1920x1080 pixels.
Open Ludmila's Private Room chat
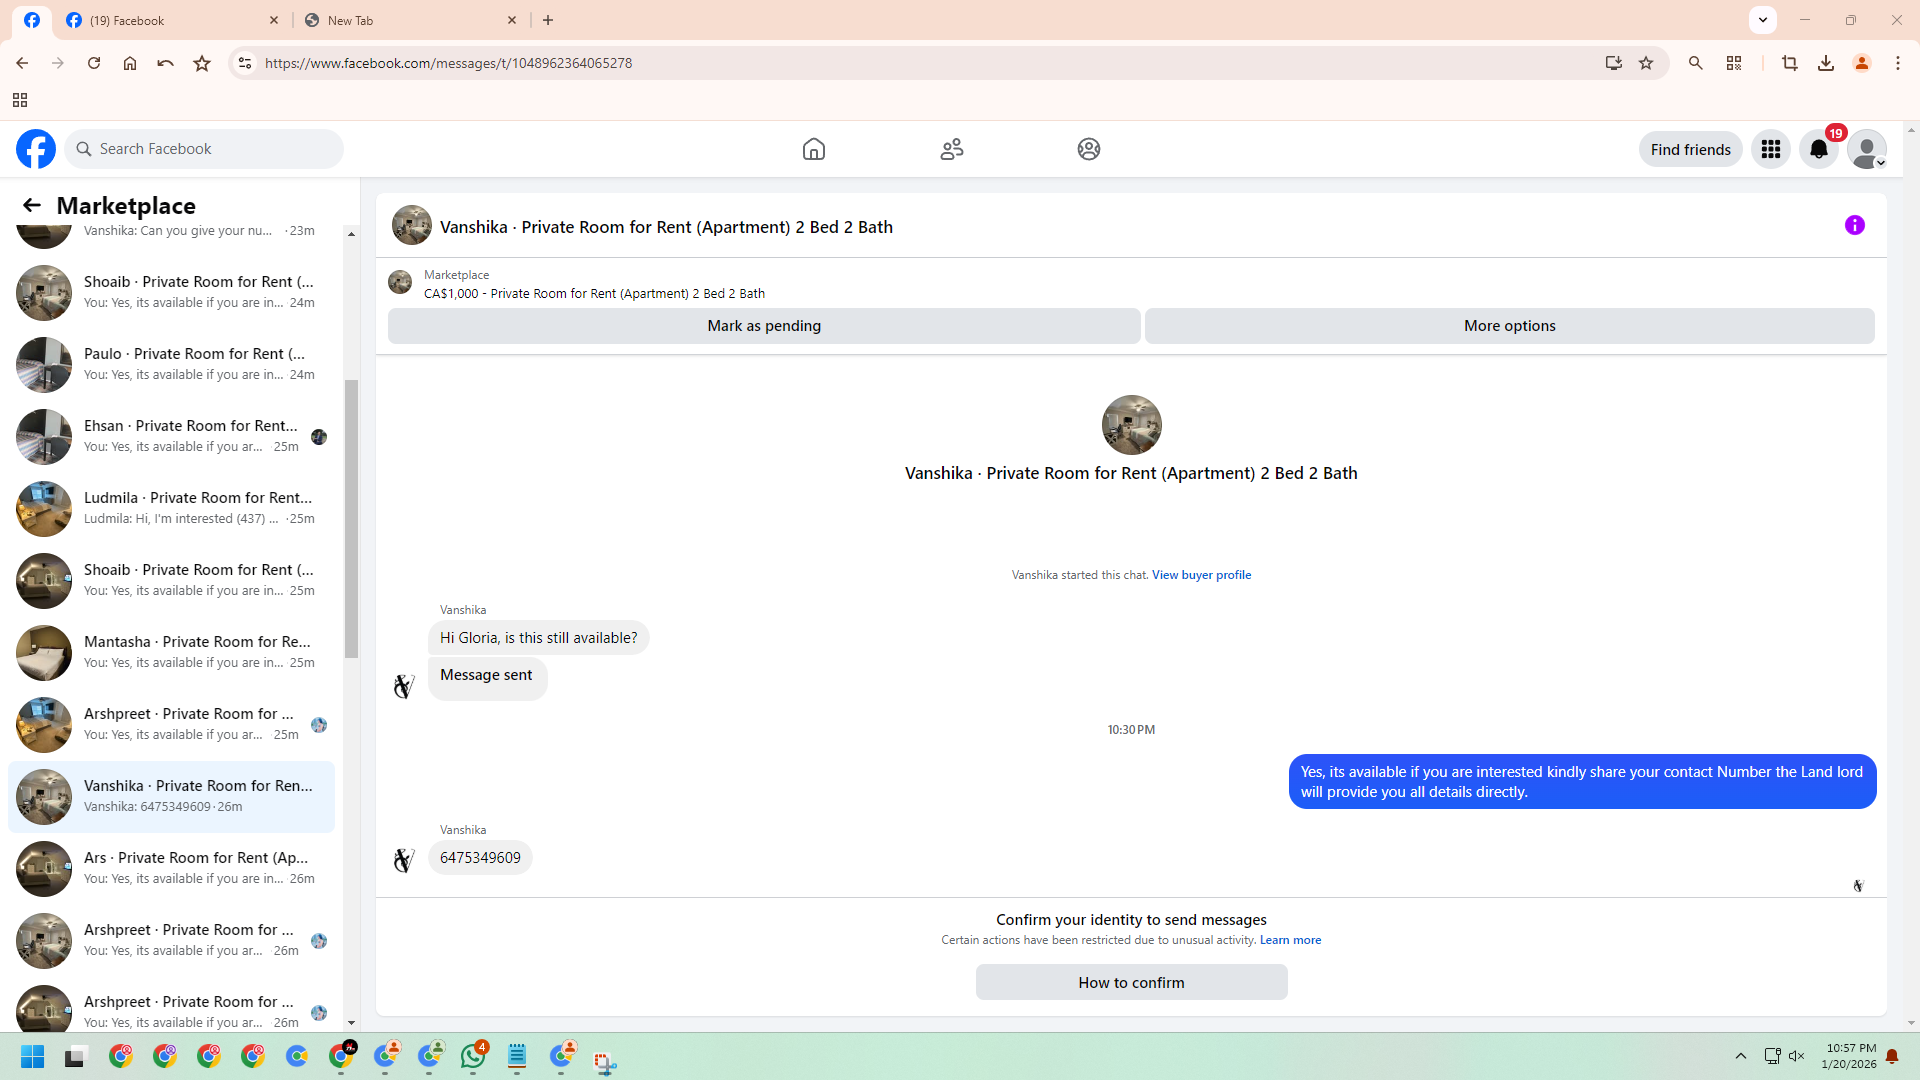[171, 509]
